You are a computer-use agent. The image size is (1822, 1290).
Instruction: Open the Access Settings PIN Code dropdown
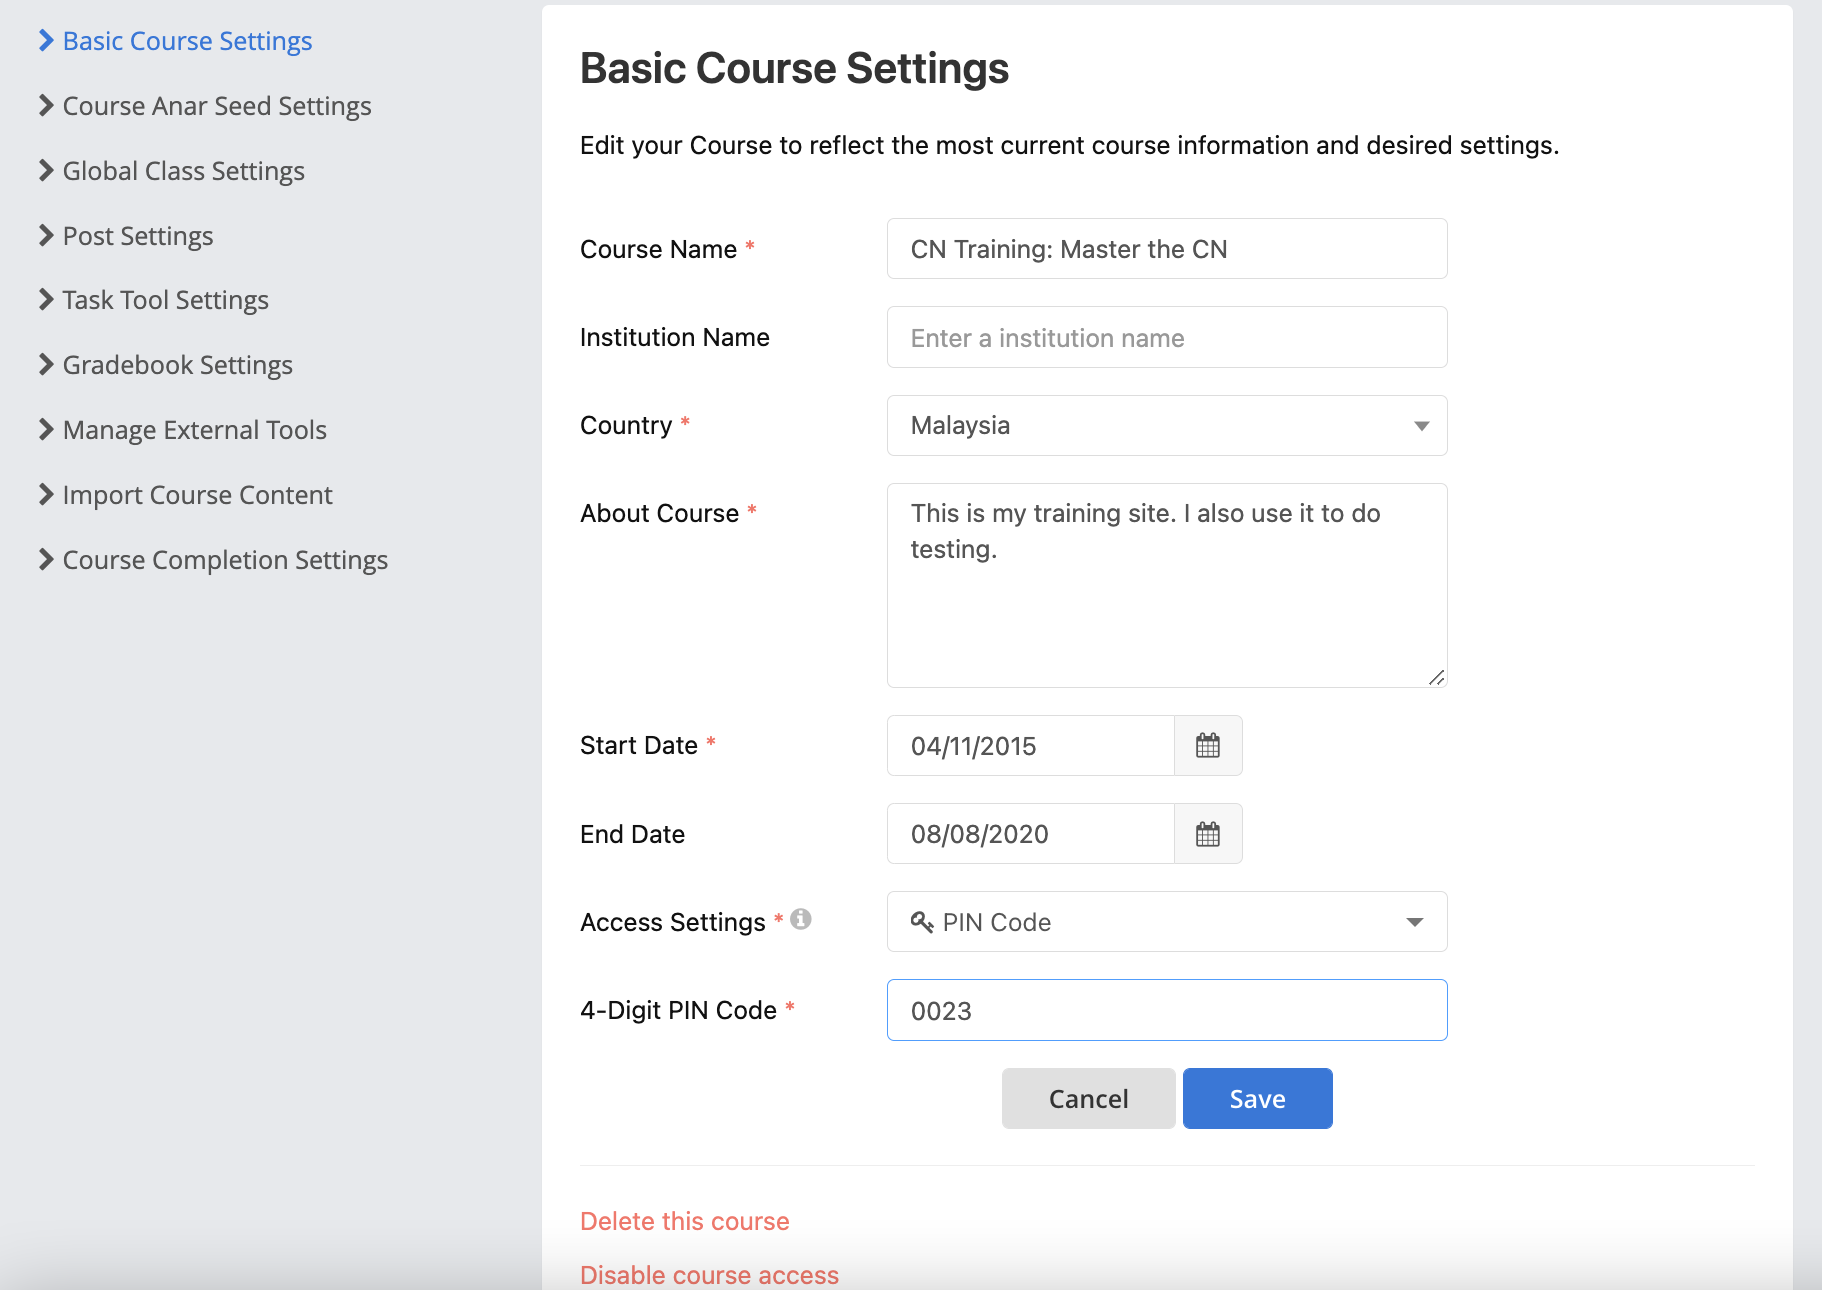point(1167,922)
